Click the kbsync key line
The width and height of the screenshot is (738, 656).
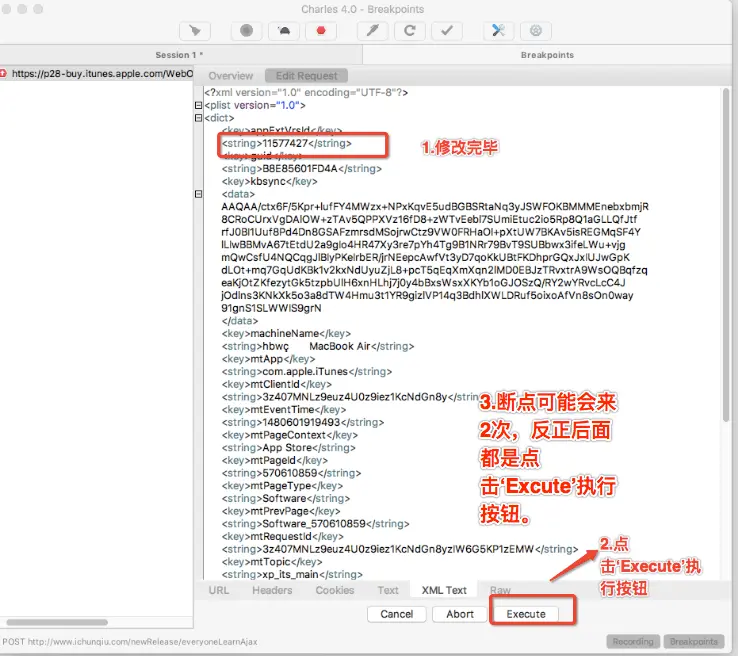coord(269,181)
